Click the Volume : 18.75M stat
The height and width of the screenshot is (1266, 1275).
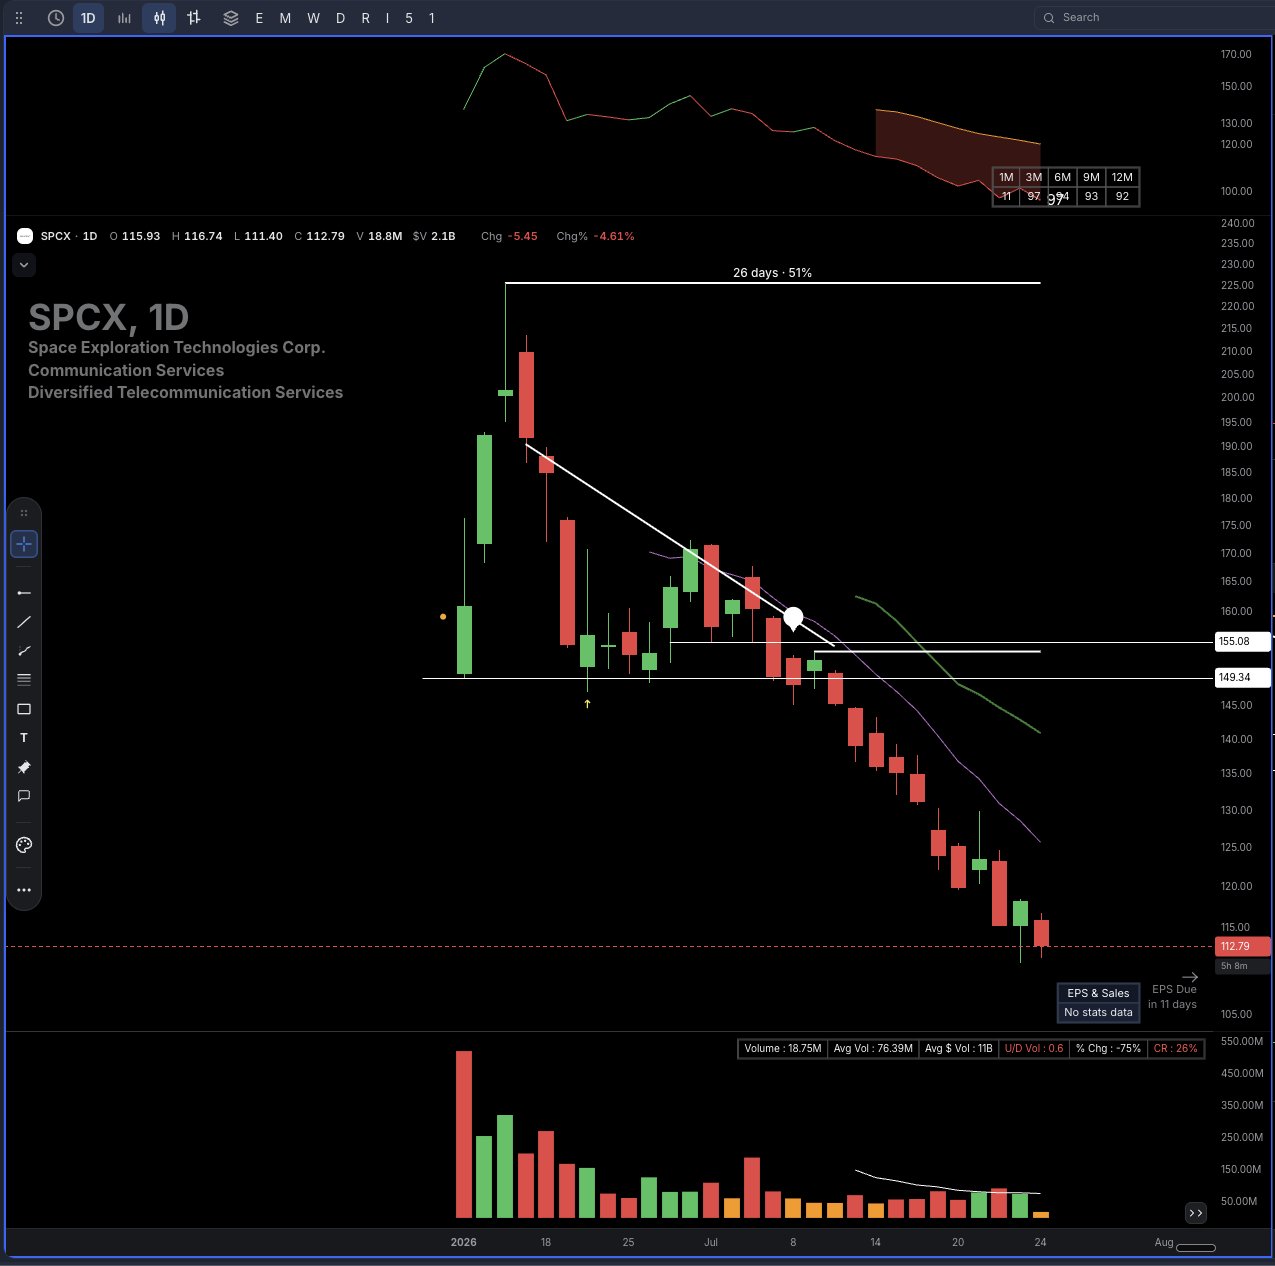tap(783, 1048)
